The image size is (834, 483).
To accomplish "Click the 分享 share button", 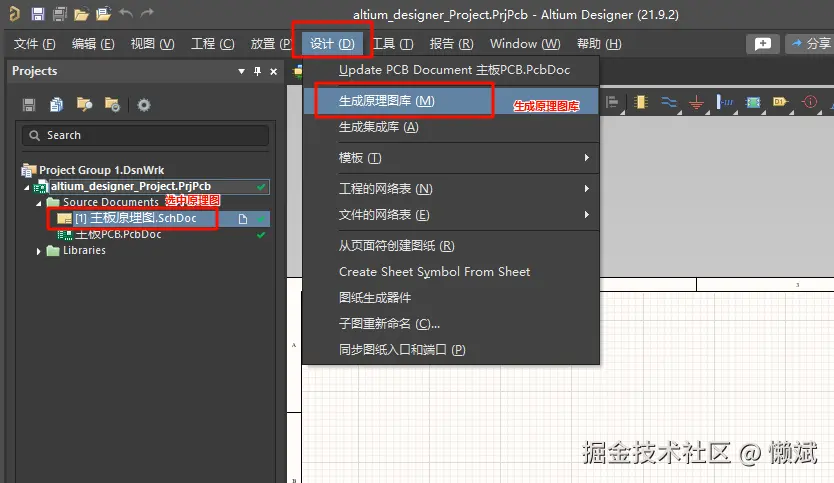I will tap(810, 44).
